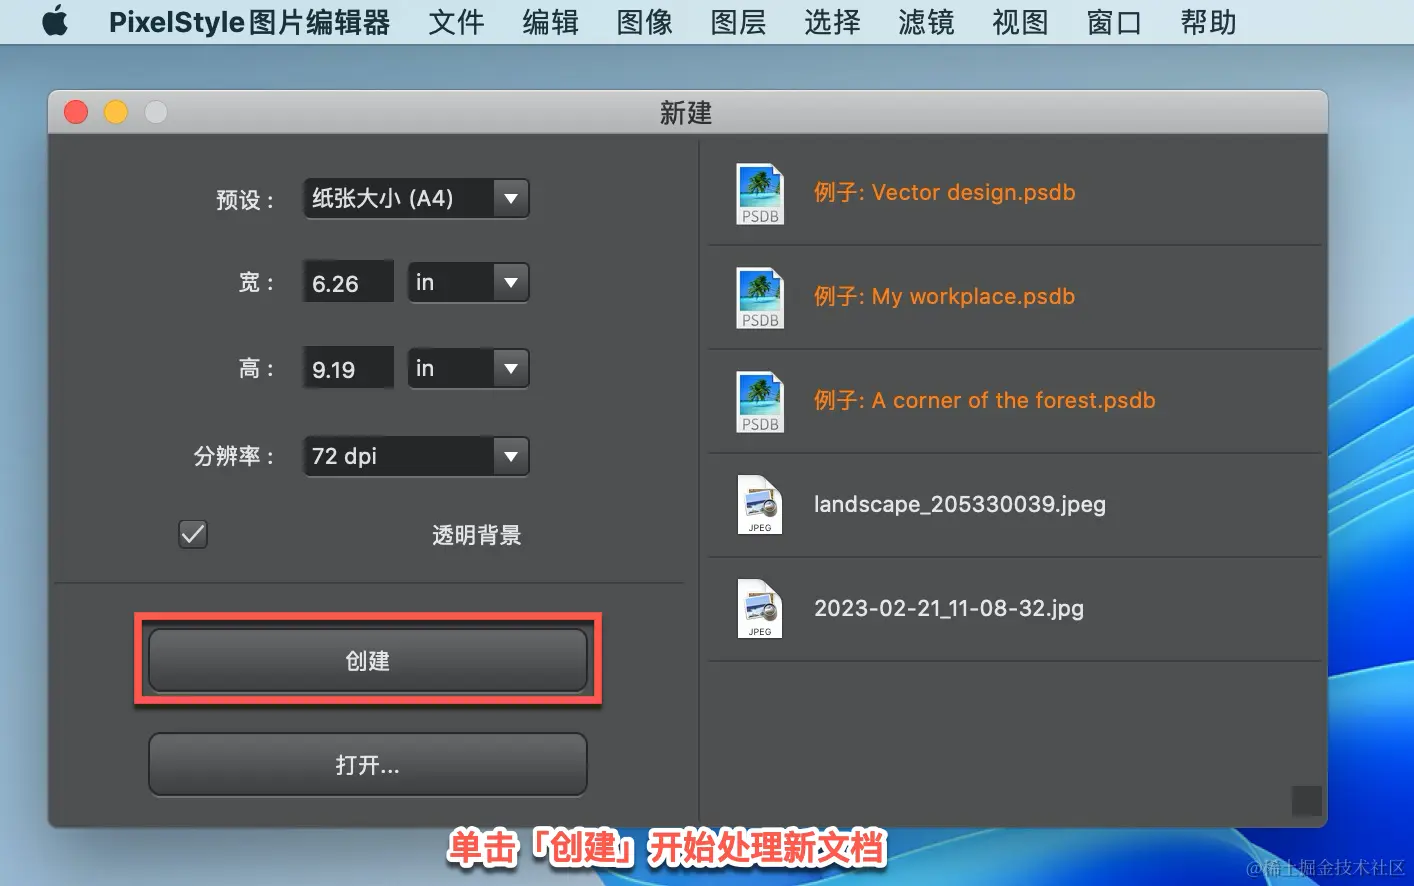This screenshot has width=1414, height=886.
Task: Click the My workplace.psdb file icon
Action: 760,297
